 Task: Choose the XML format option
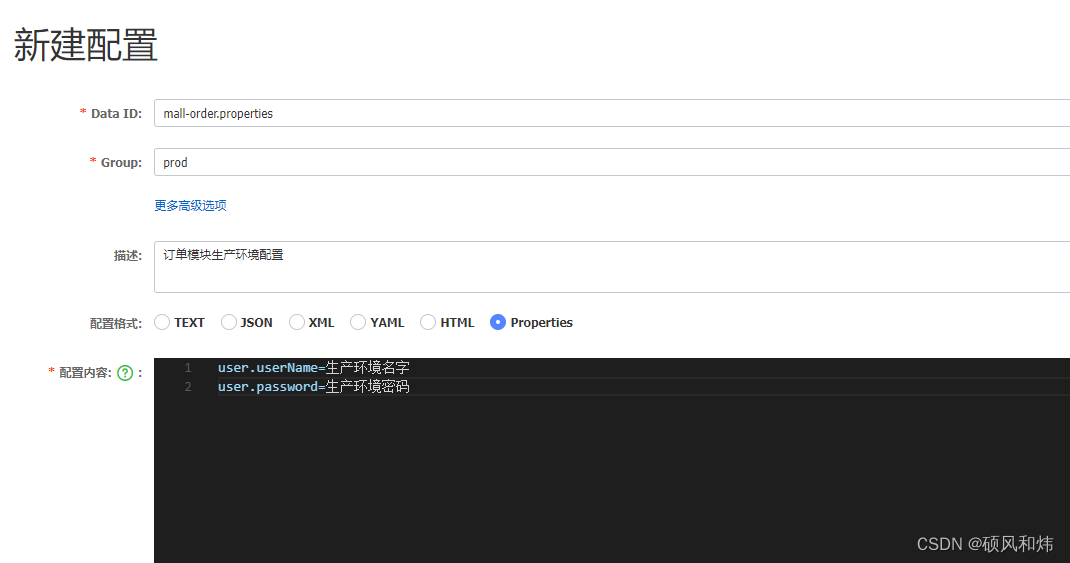tap(296, 322)
